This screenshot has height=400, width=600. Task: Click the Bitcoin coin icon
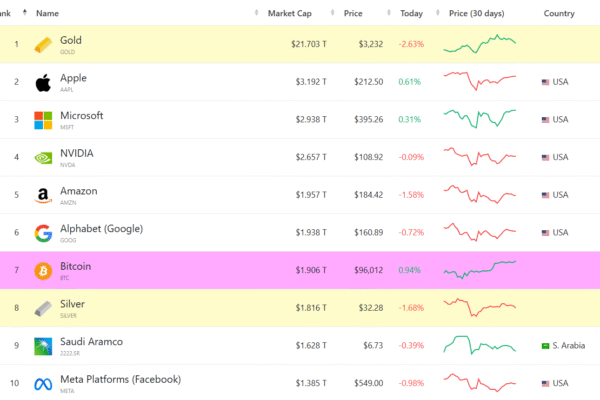point(43,271)
